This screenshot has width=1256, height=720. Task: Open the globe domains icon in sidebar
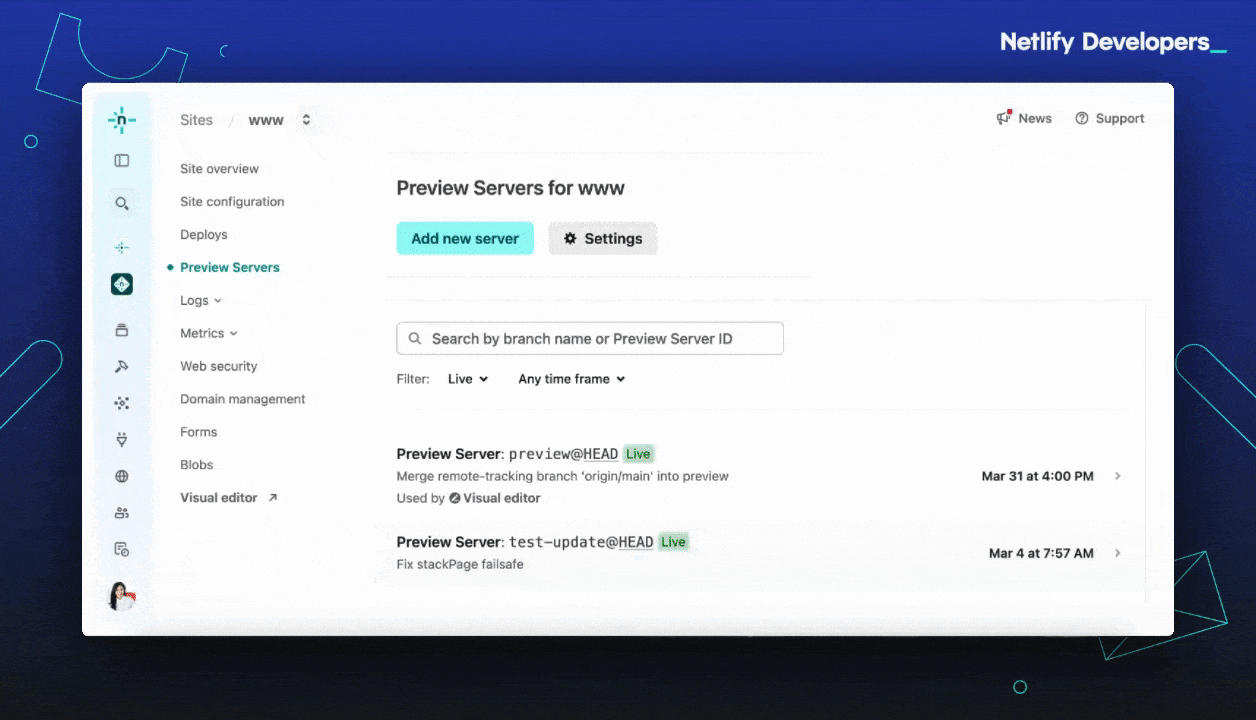point(121,476)
